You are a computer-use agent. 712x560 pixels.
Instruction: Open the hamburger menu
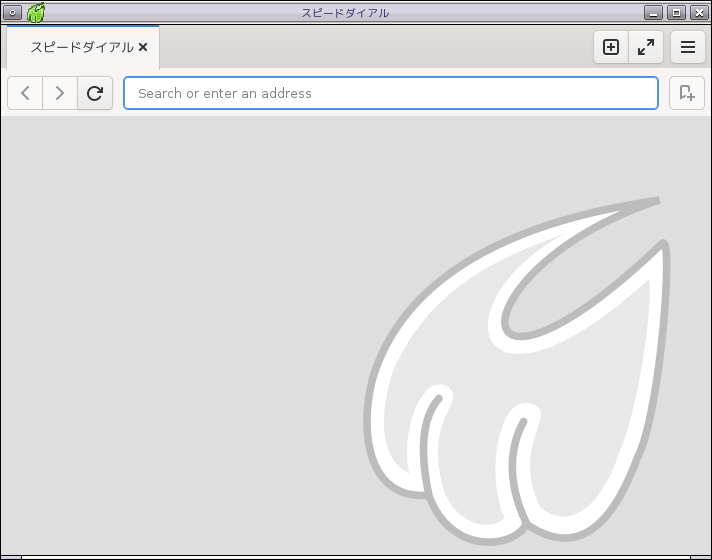pyautogui.click(x=687, y=47)
